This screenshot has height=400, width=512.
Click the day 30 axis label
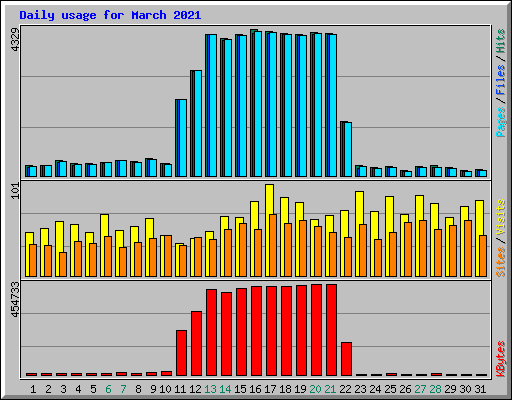(465, 389)
